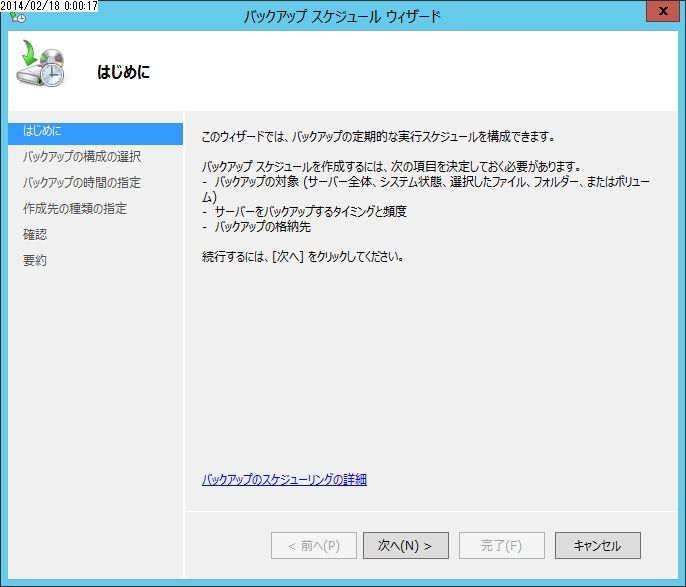Select 作成先の種類の指定 step

click(75, 208)
